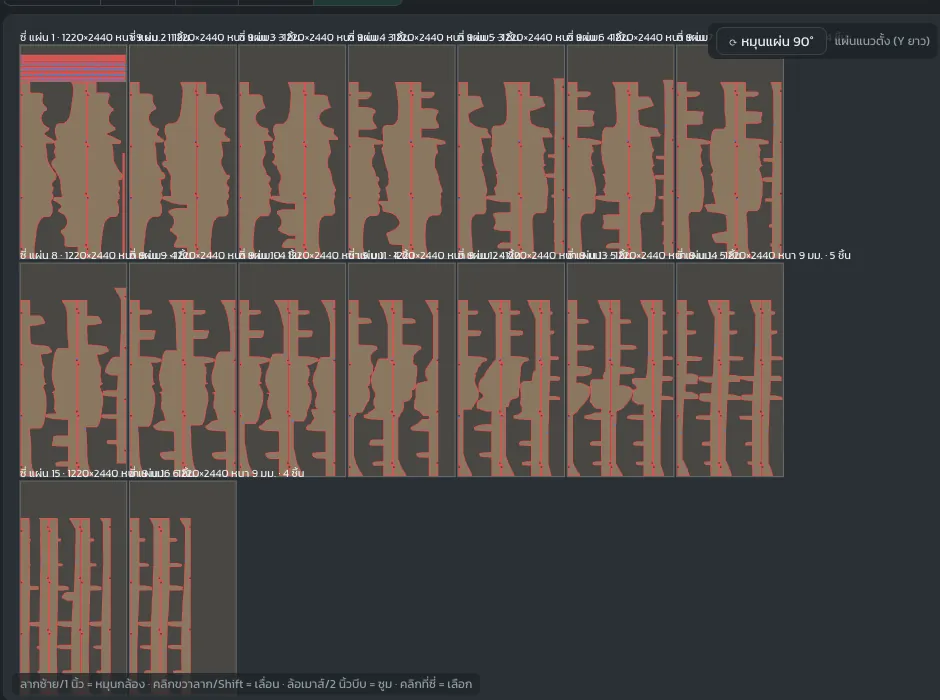Select the แผ่น 2 sheet layout thumbnail
Screen dimensions: 940x700
coord(183,150)
